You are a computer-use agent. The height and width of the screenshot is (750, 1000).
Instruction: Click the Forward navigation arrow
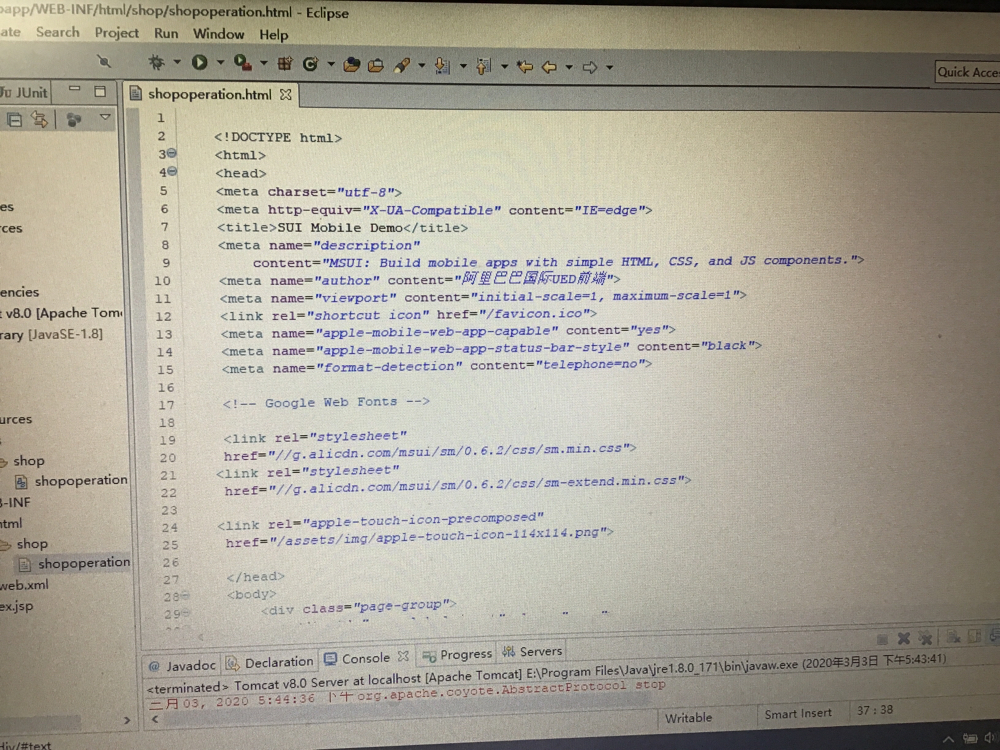590,67
